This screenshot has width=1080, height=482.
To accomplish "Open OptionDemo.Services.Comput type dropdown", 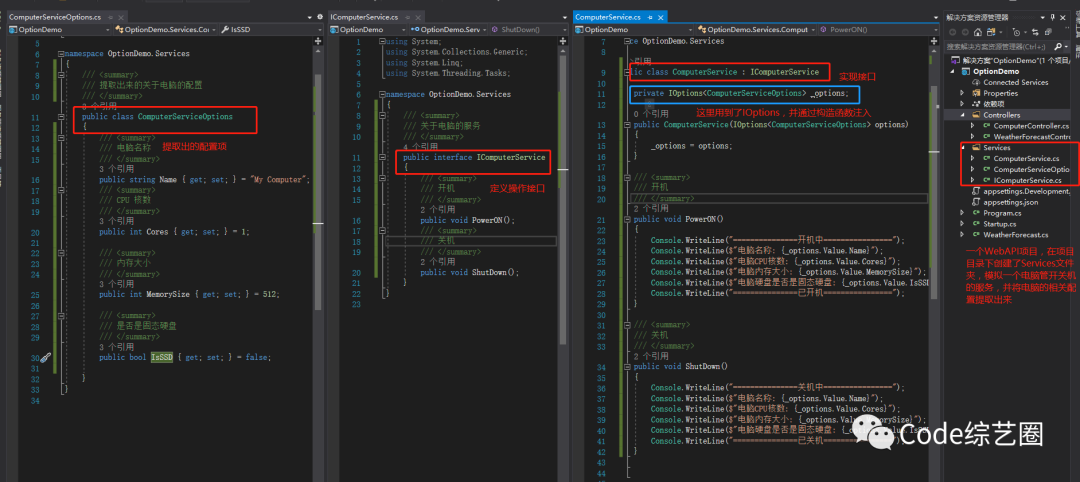I will (x=756, y=30).
